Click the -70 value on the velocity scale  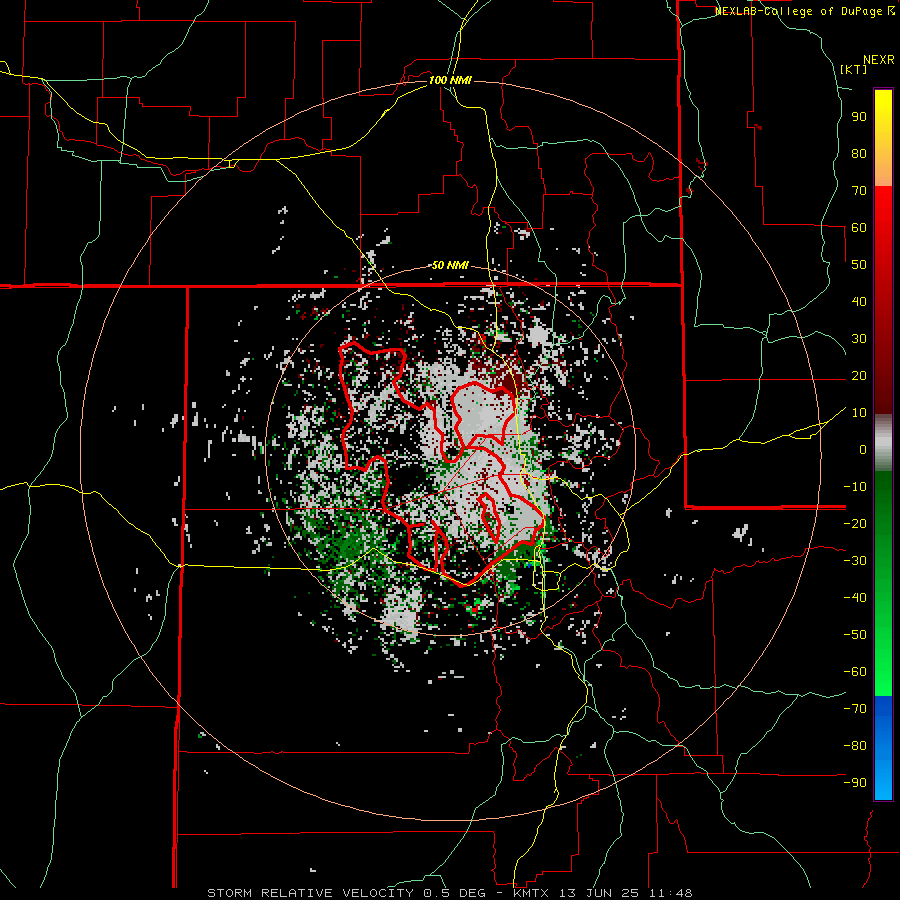(855, 709)
